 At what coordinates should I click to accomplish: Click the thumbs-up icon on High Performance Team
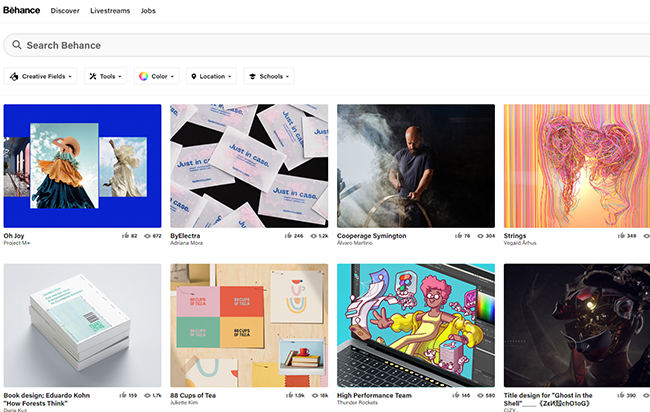pos(456,395)
